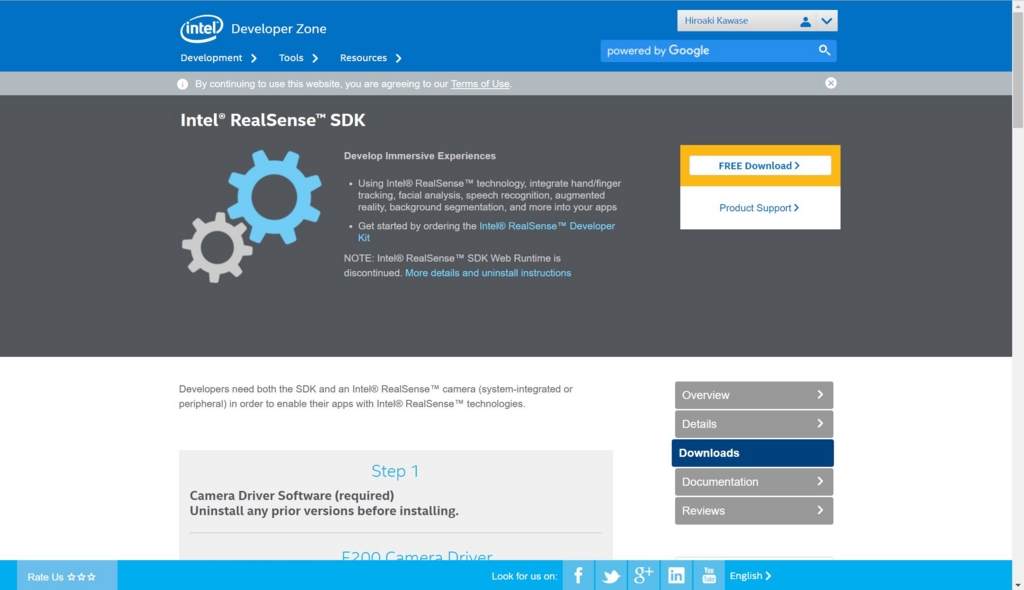Open Intel RealSense Developer Kit link

(547, 226)
